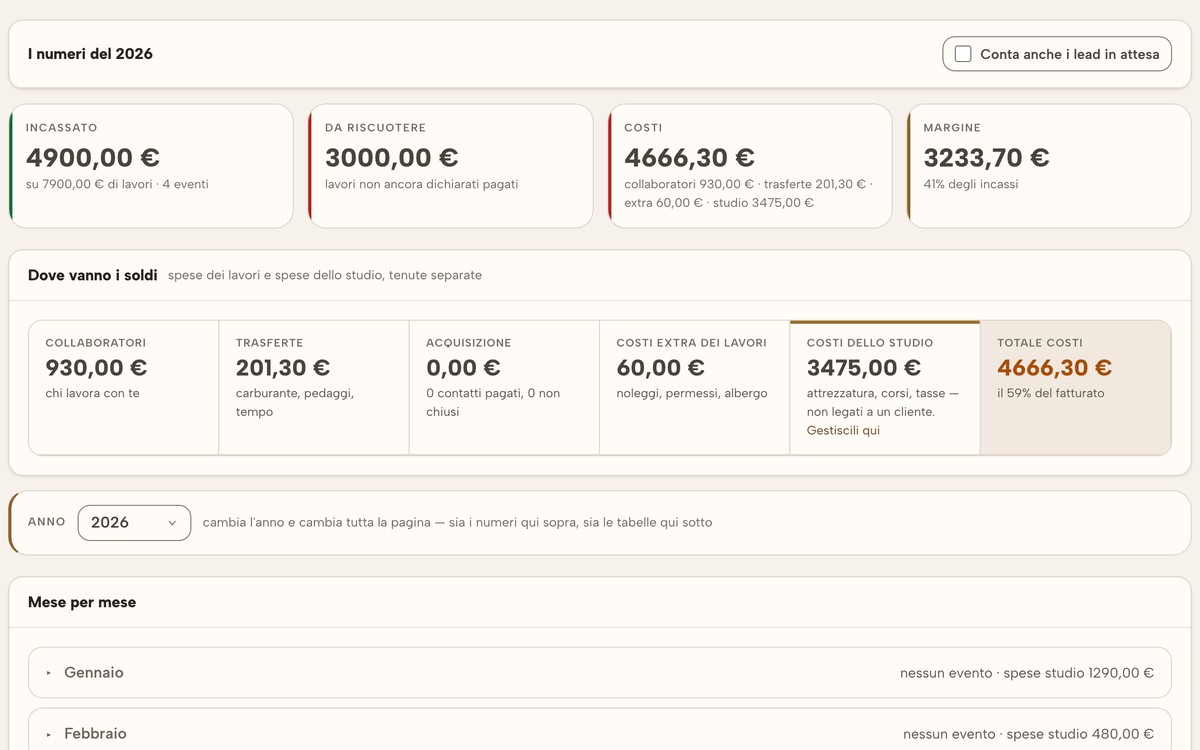The image size is (1200, 750).
Task: Click the Costi extra dei lavori amount 60,00 €
Action: tap(661, 368)
